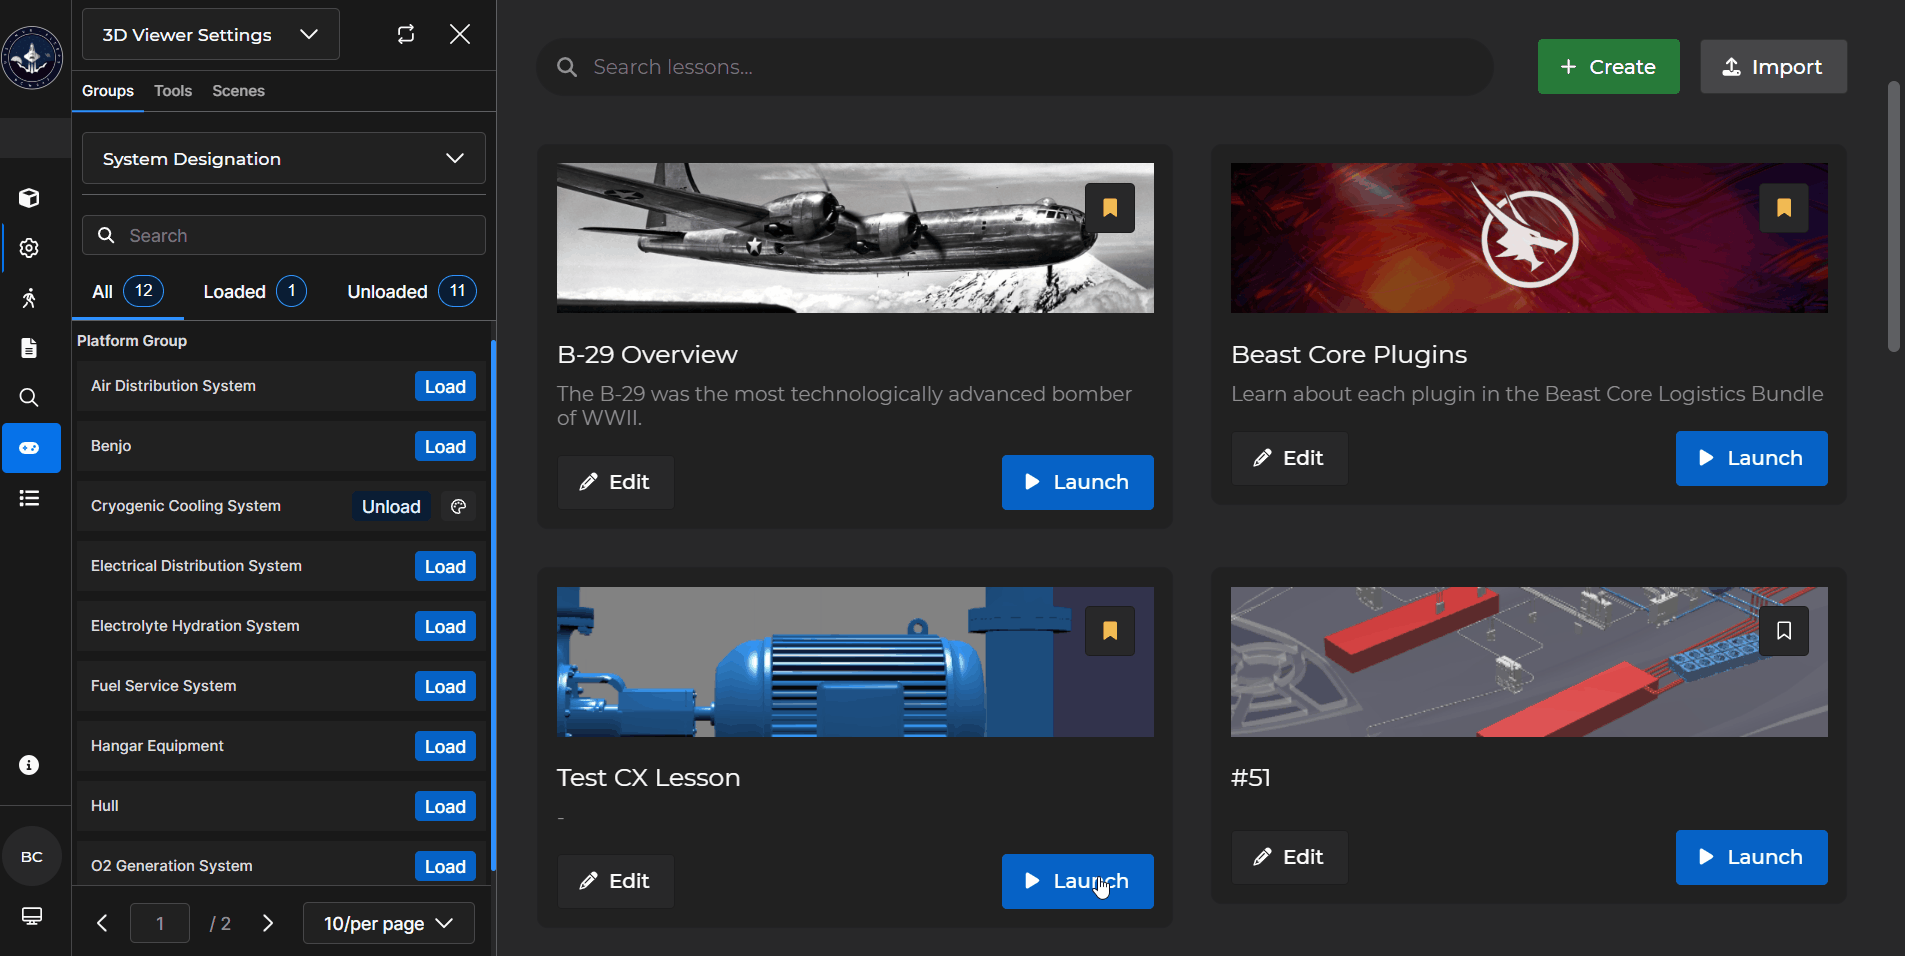Bookmark the #51 lesson card
The height and width of the screenshot is (956, 1905).
coord(1784,631)
